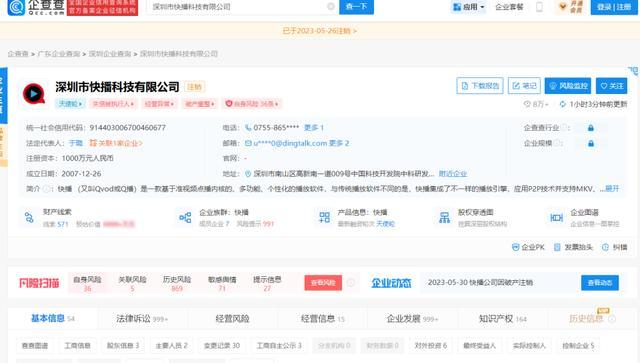Open 企业套餐 enterprise package link

[x=509, y=7]
